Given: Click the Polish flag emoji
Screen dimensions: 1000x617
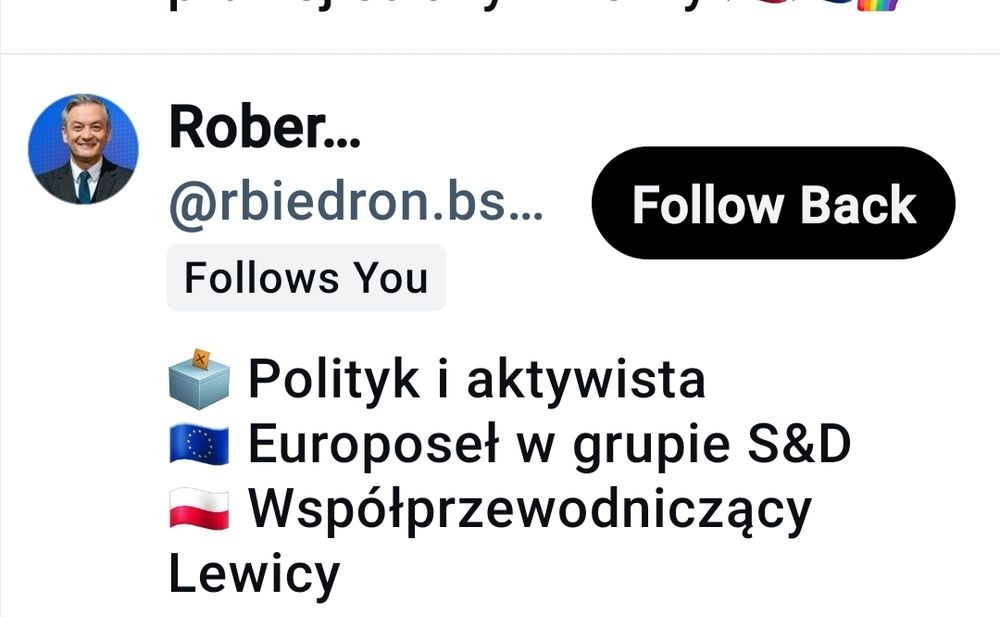Looking at the screenshot, I should tap(200, 509).
